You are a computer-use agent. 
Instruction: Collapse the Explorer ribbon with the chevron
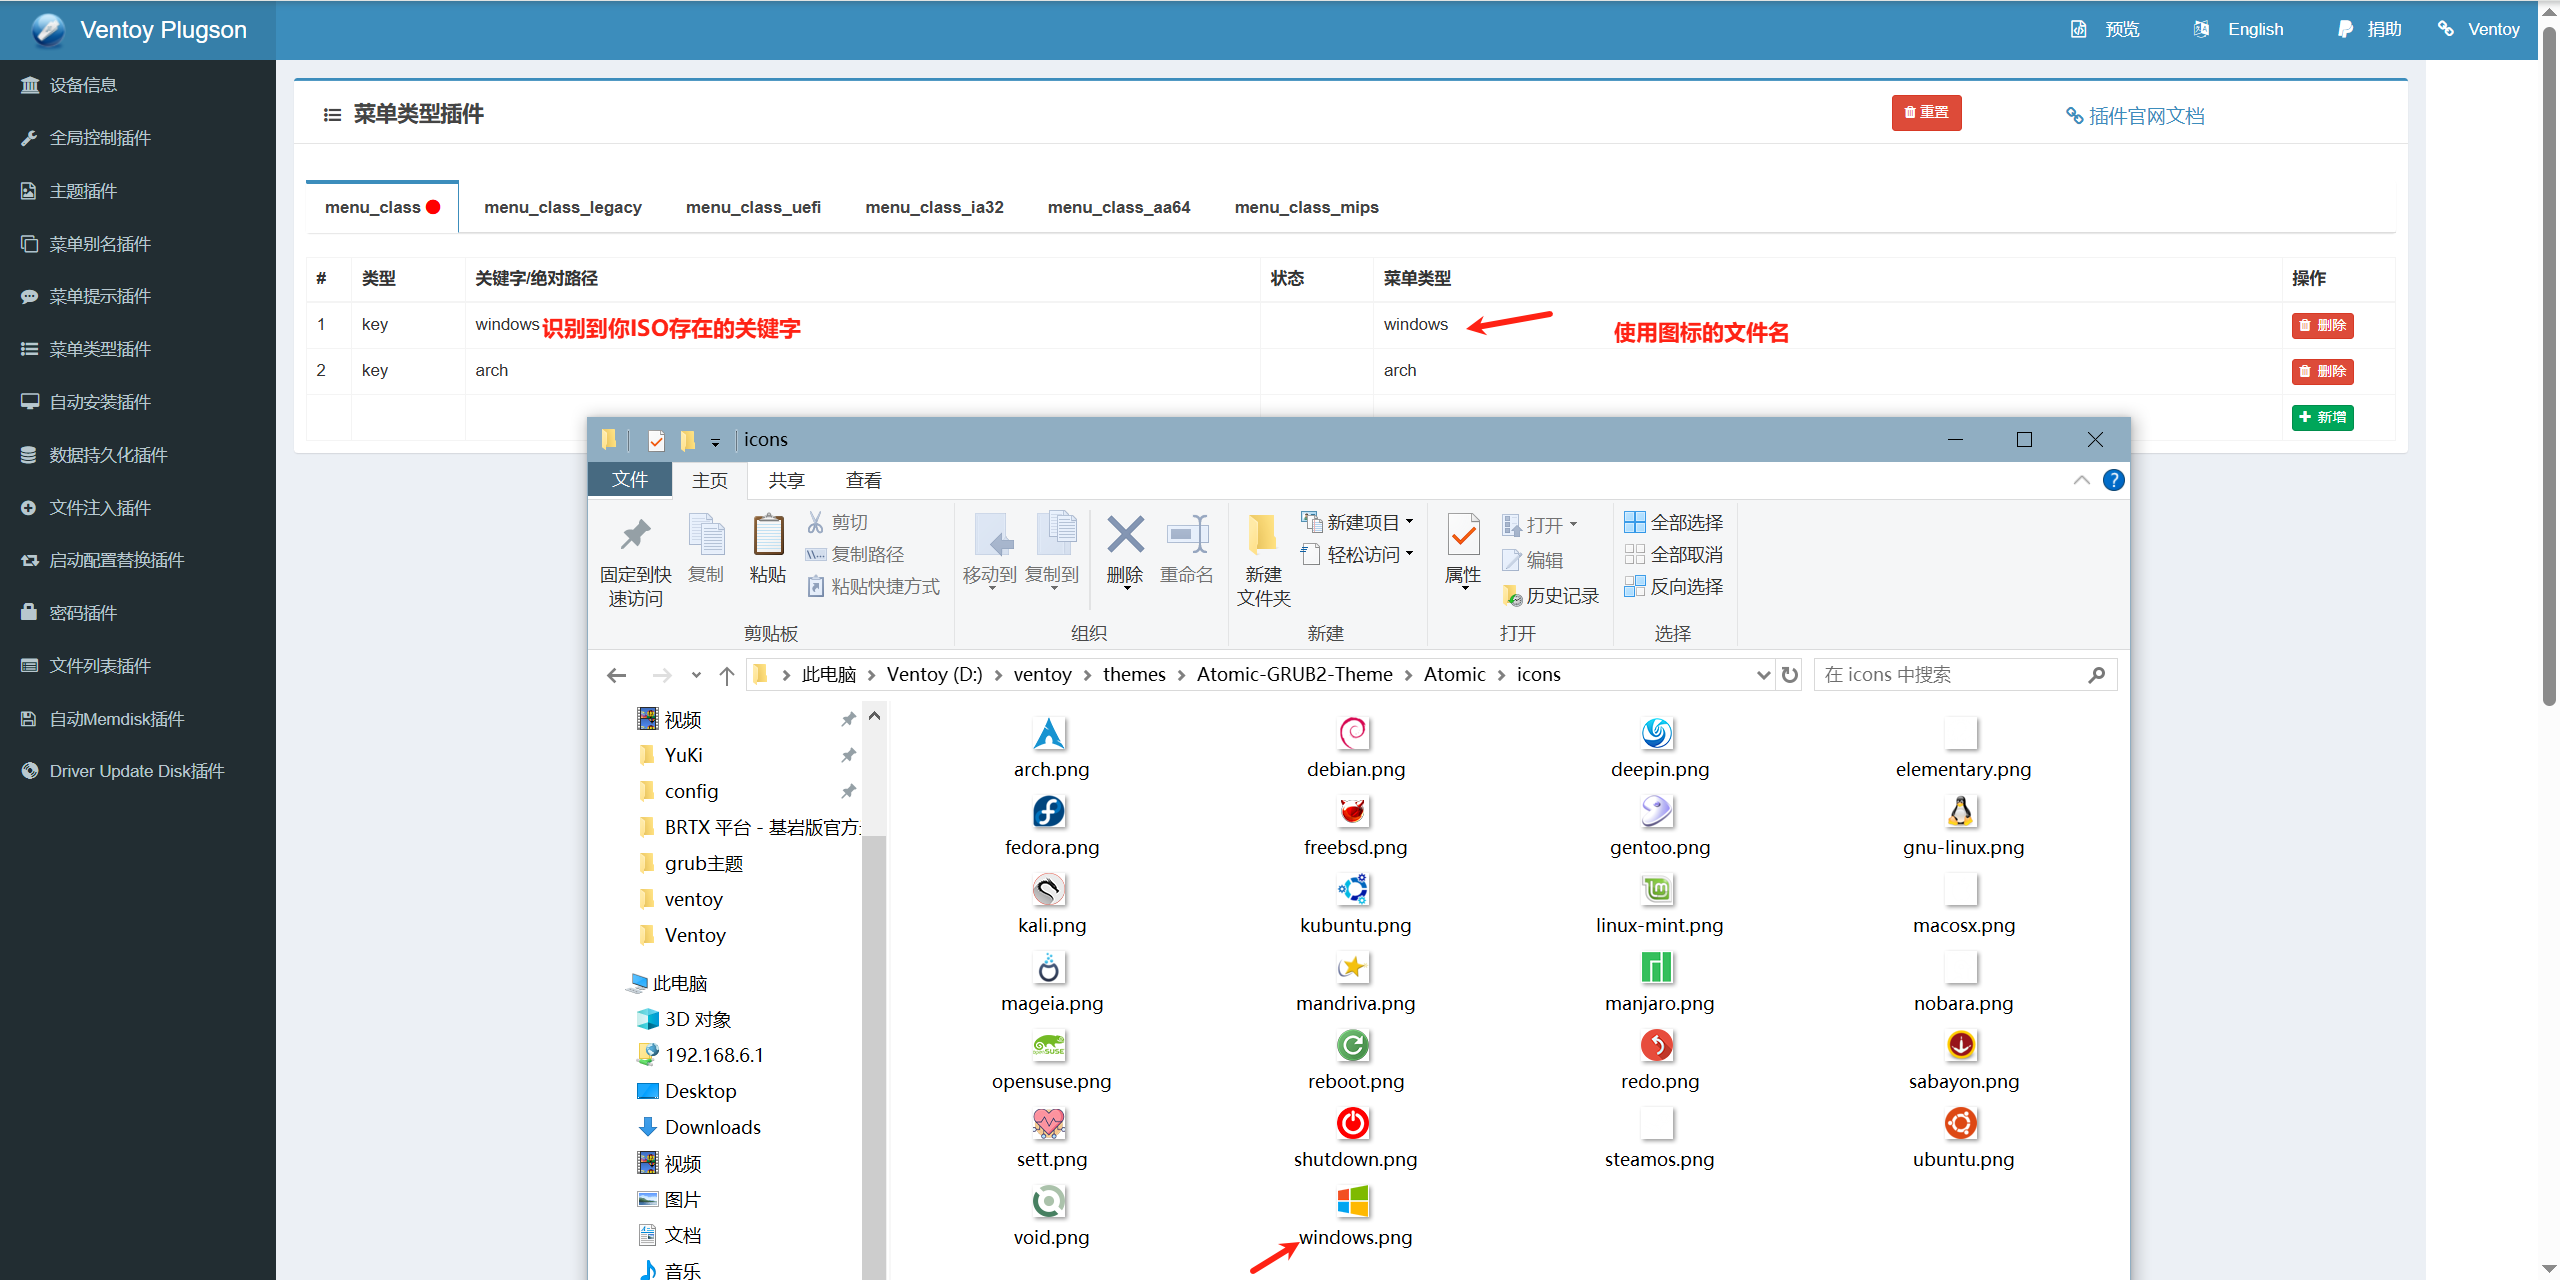pos(2082,481)
